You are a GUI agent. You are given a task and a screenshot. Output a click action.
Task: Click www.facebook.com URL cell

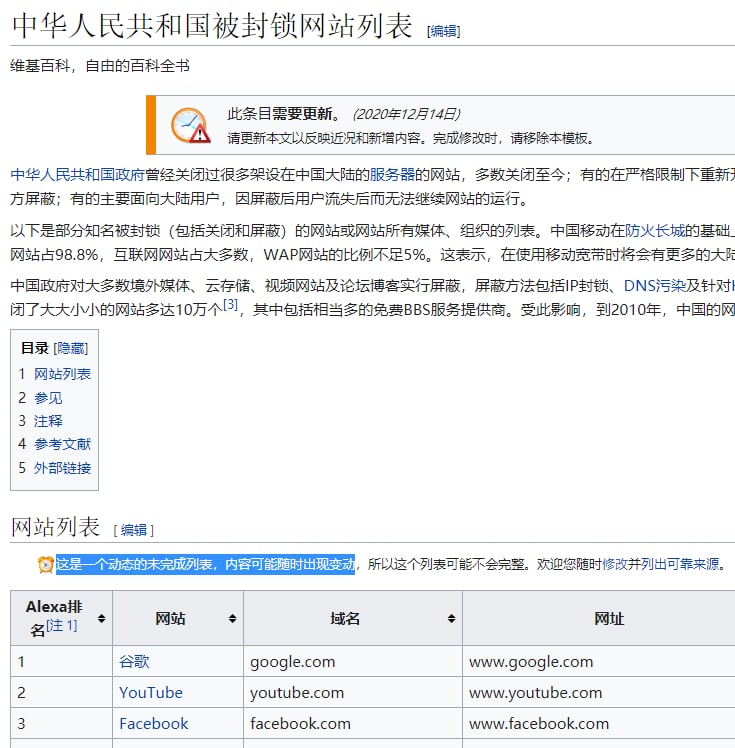[x=599, y=723]
